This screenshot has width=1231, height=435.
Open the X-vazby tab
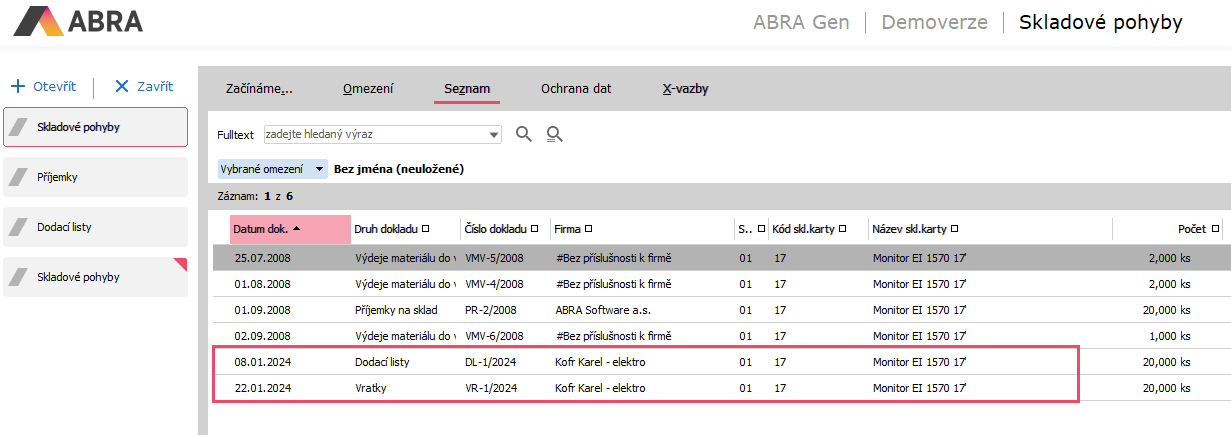pos(685,88)
